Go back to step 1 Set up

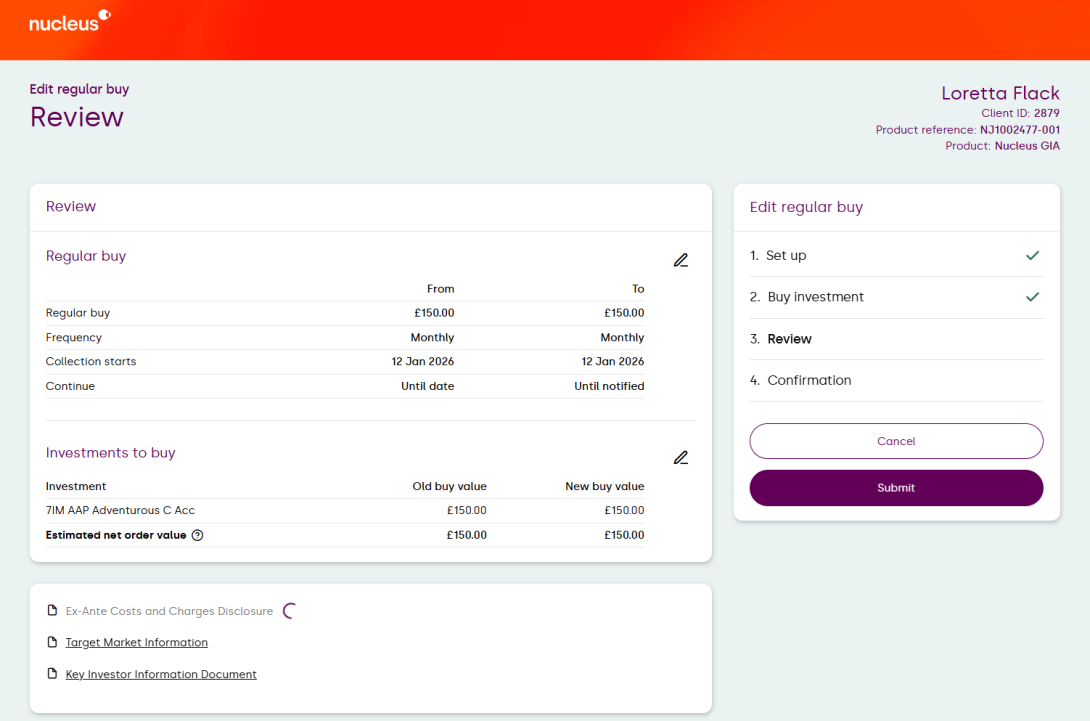click(x=785, y=255)
